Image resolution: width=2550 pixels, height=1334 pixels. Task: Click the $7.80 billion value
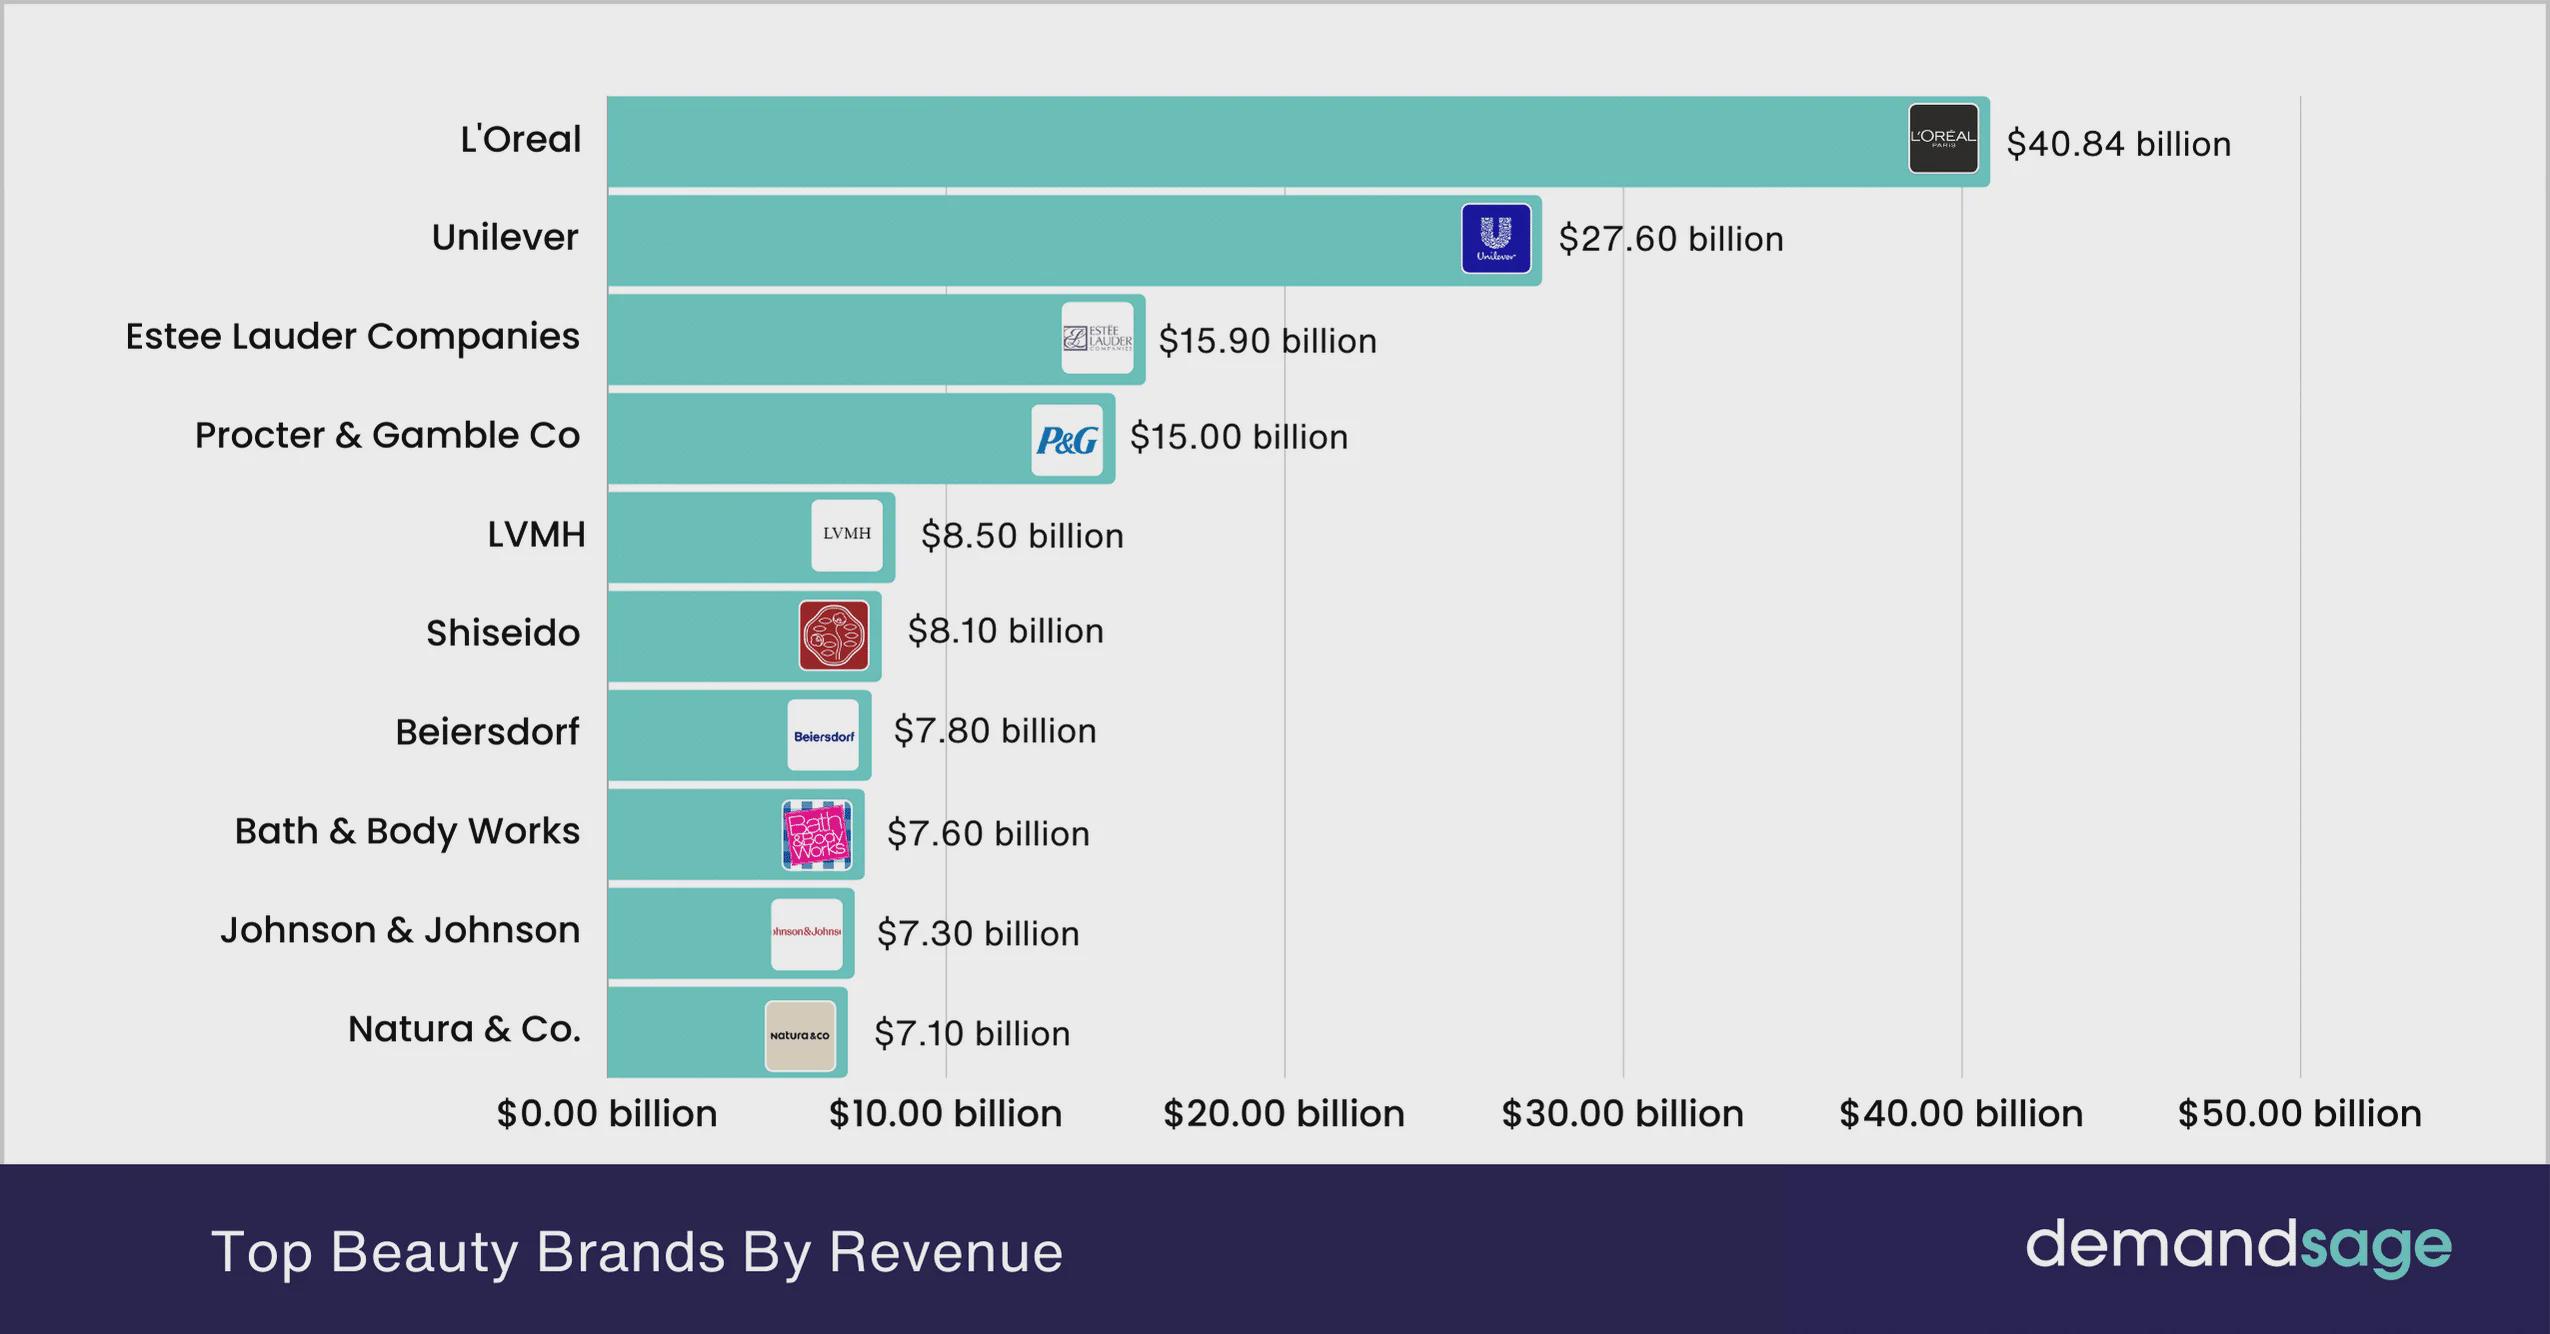995,731
